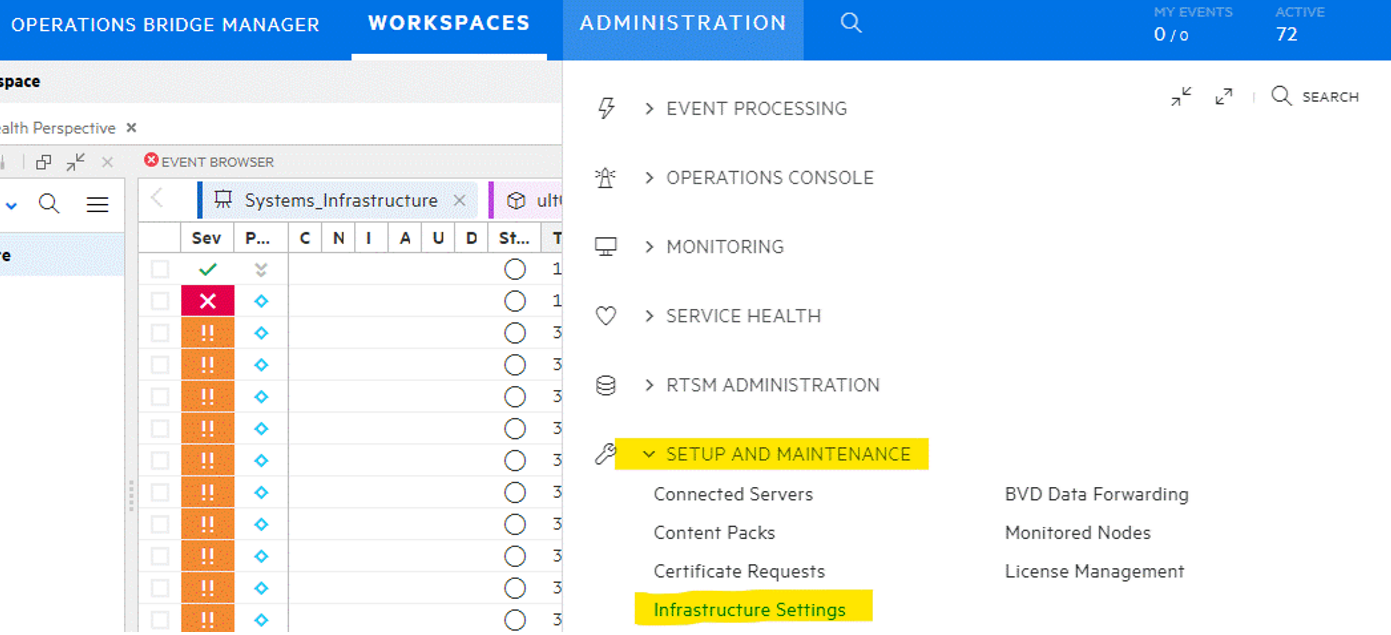Click the SEARCH icon in administration menu
The image size is (1391, 635).
tap(1282, 96)
